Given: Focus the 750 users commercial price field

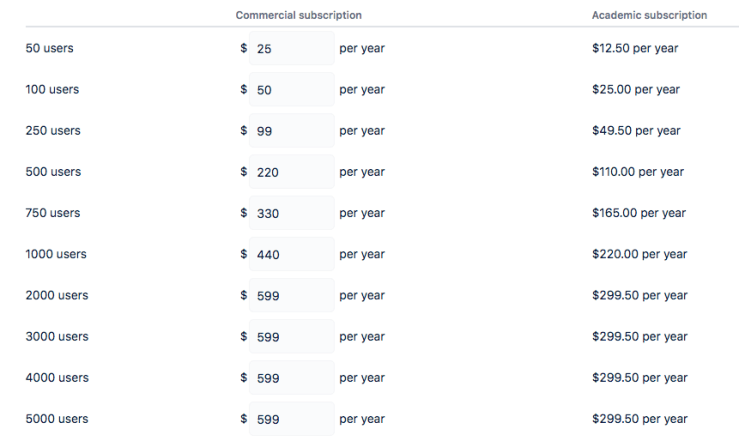Looking at the screenshot, I should tap(291, 213).
